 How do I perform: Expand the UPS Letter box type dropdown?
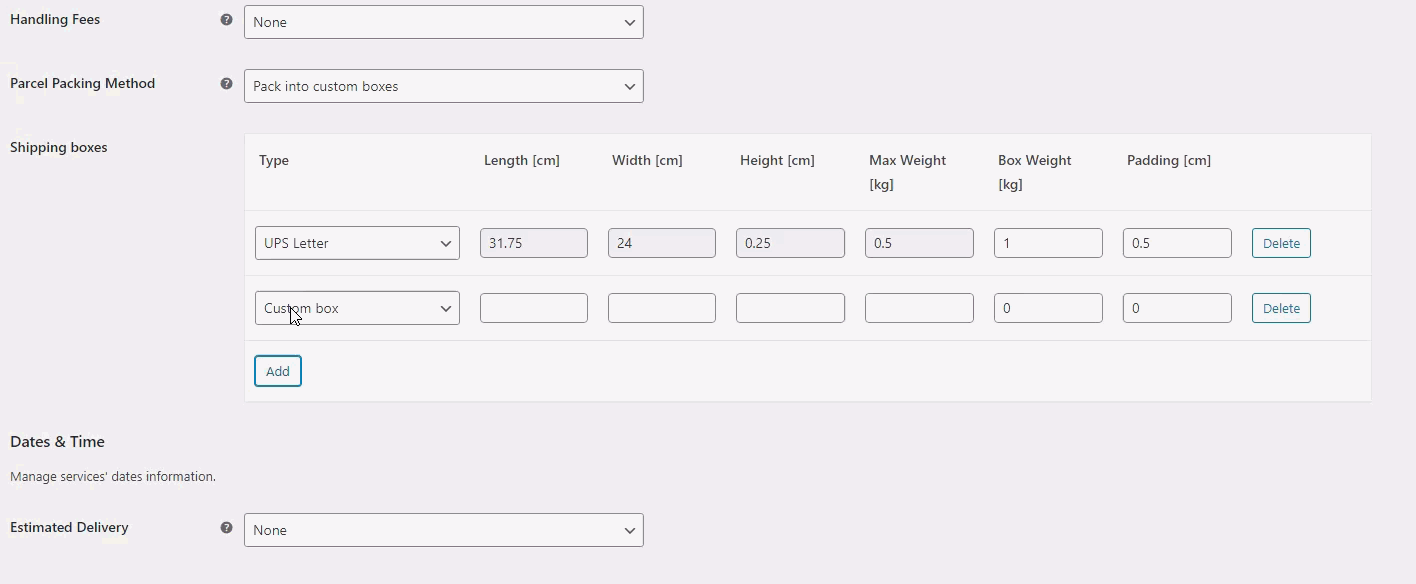357,243
